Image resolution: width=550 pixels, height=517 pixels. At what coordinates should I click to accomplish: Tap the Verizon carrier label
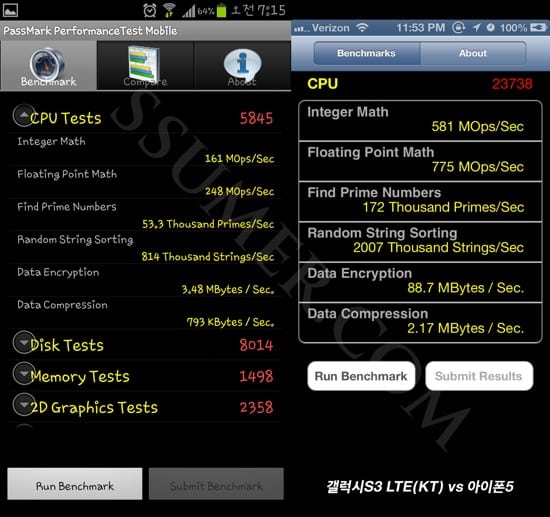pyautogui.click(x=331, y=28)
